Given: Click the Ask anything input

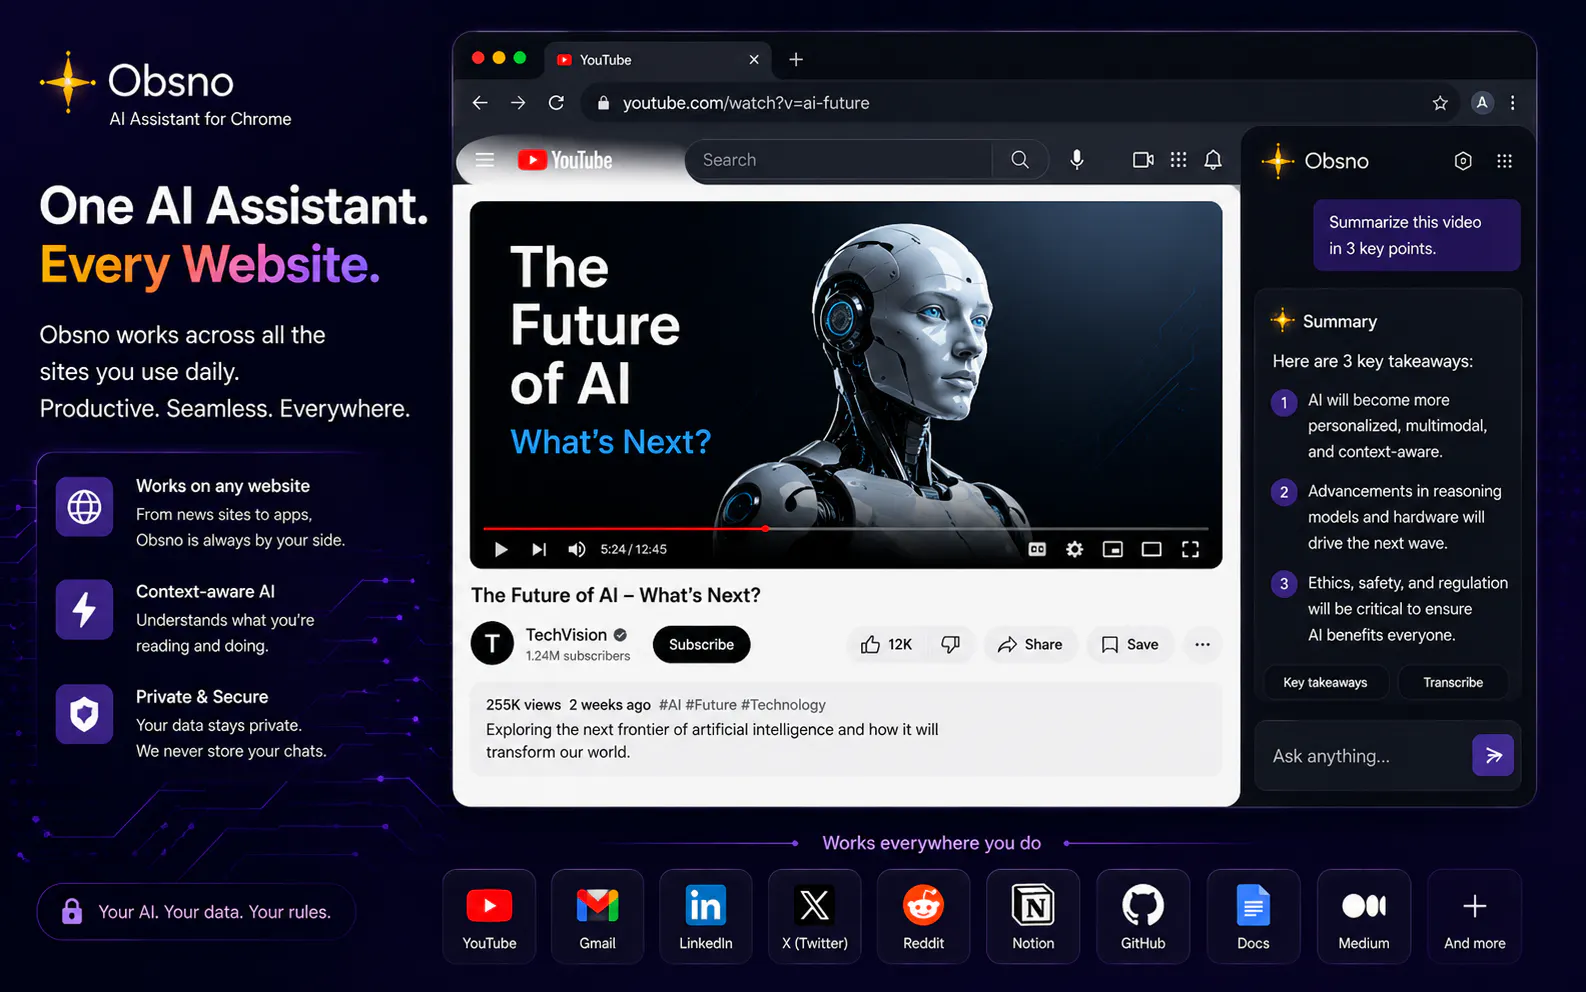Looking at the screenshot, I should point(1363,756).
